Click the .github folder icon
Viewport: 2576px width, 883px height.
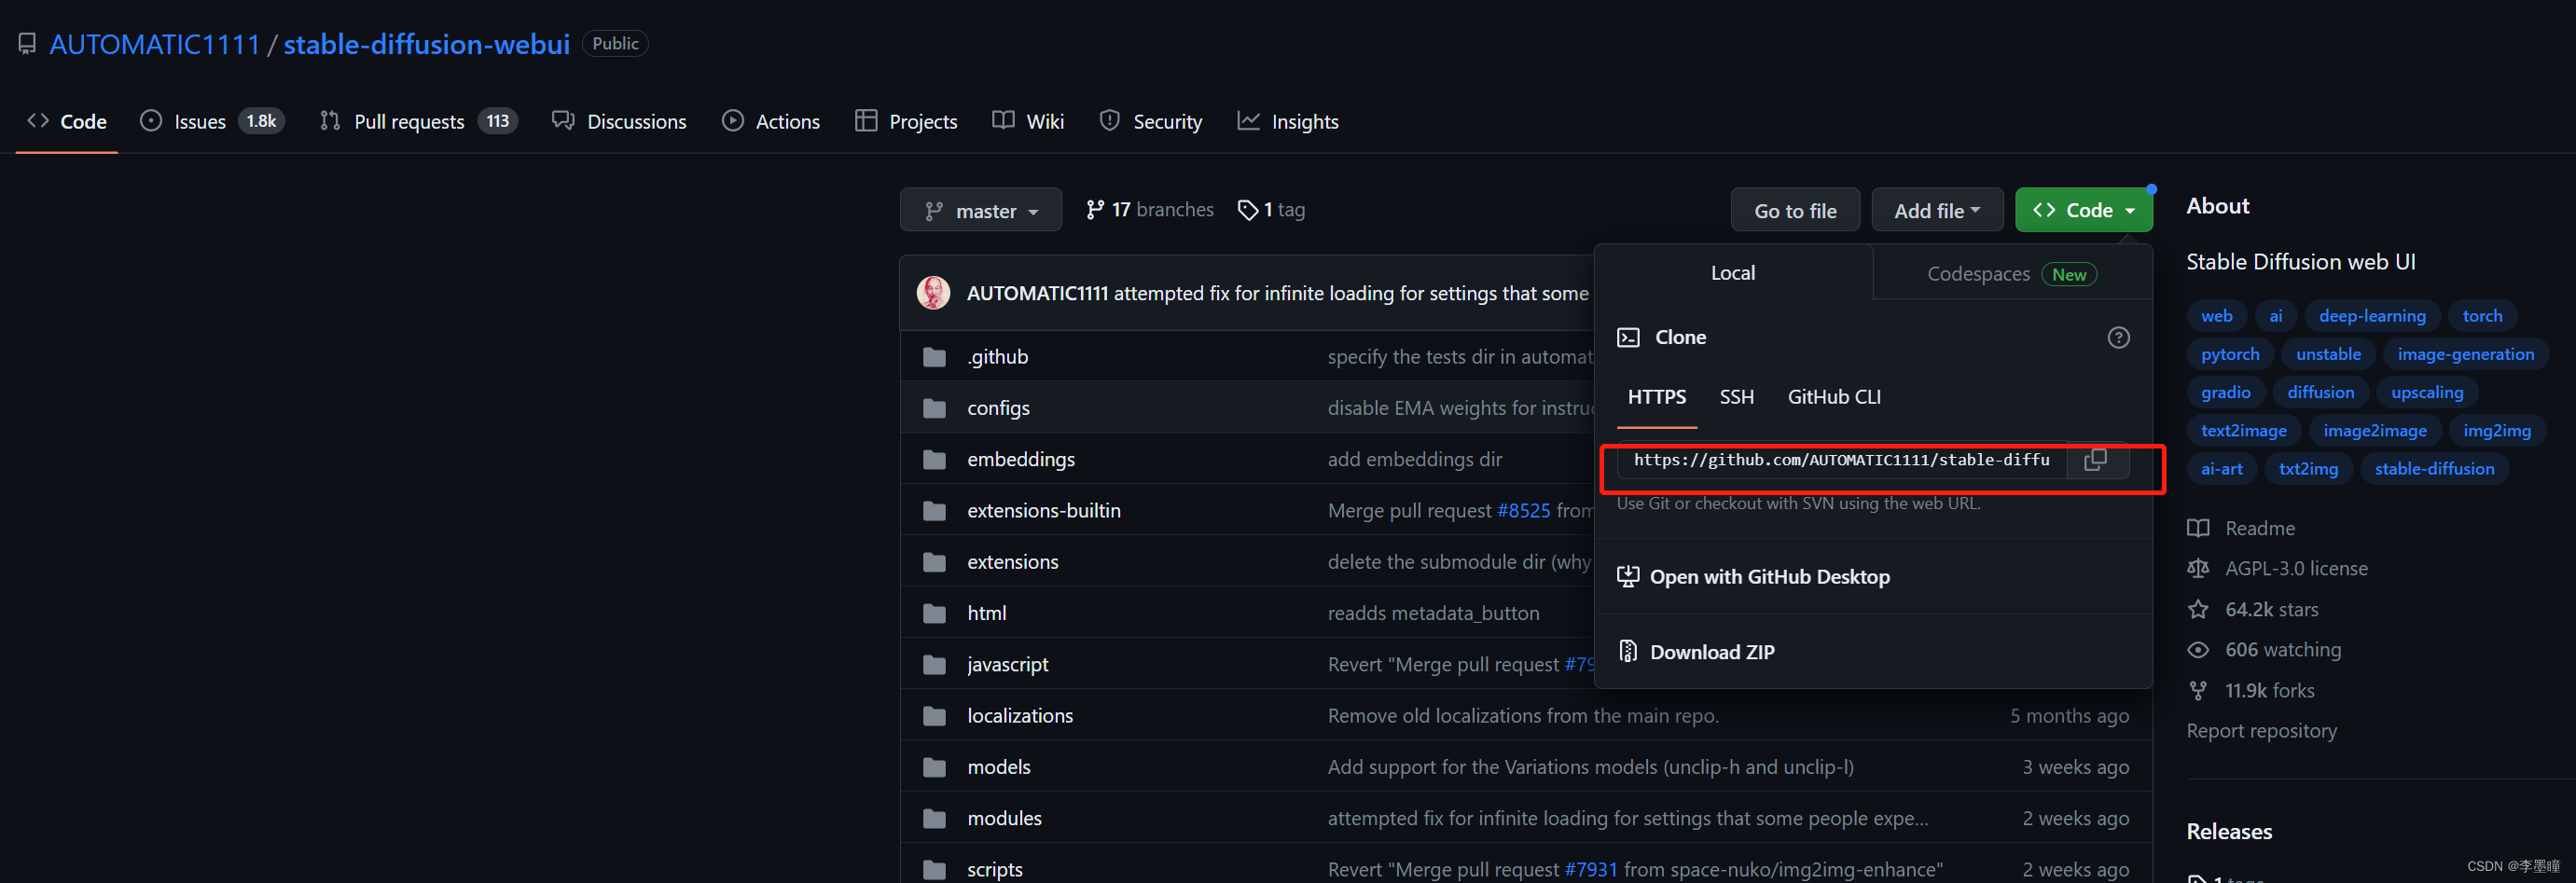click(934, 357)
